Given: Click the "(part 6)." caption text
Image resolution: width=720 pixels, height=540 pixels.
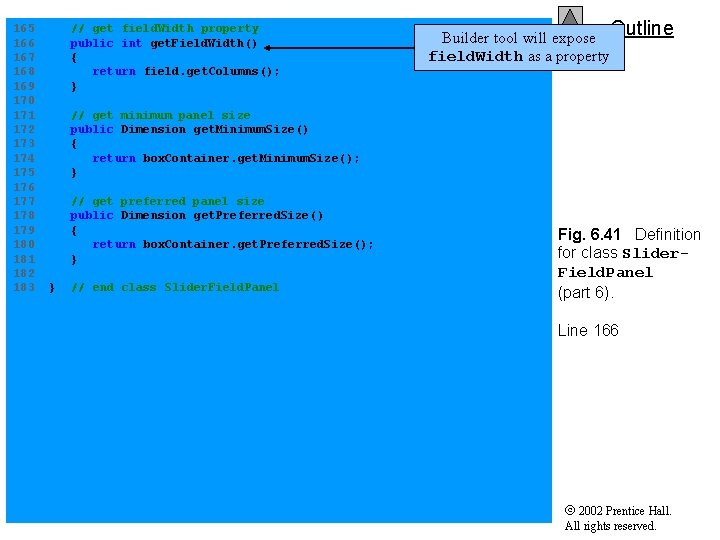Looking at the screenshot, I should (x=585, y=292).
